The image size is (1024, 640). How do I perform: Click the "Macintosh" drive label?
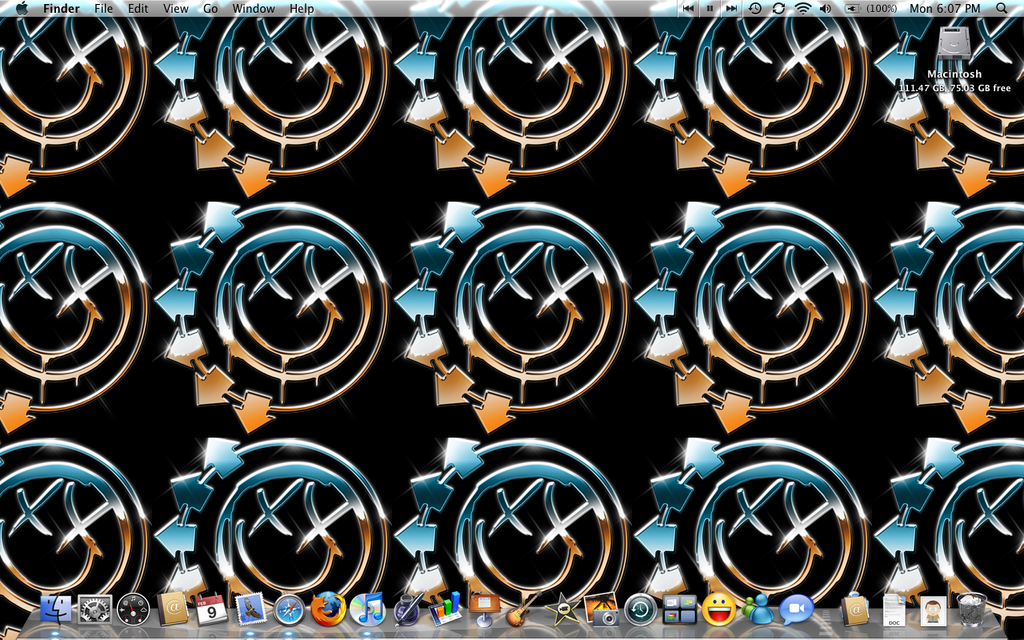pos(954,74)
